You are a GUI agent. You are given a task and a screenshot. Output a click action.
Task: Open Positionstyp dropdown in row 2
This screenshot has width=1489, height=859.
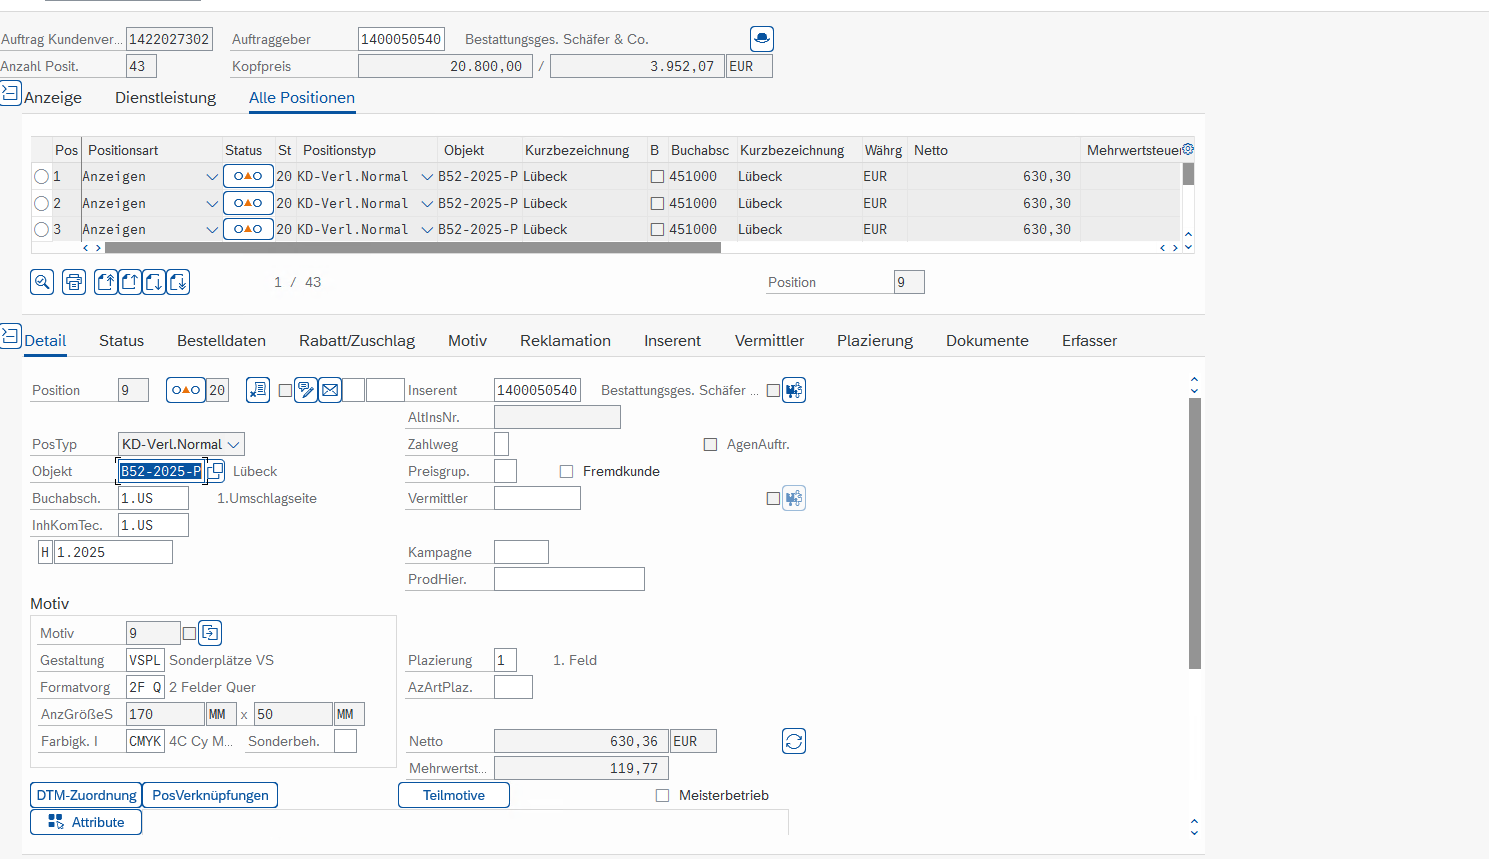427,203
